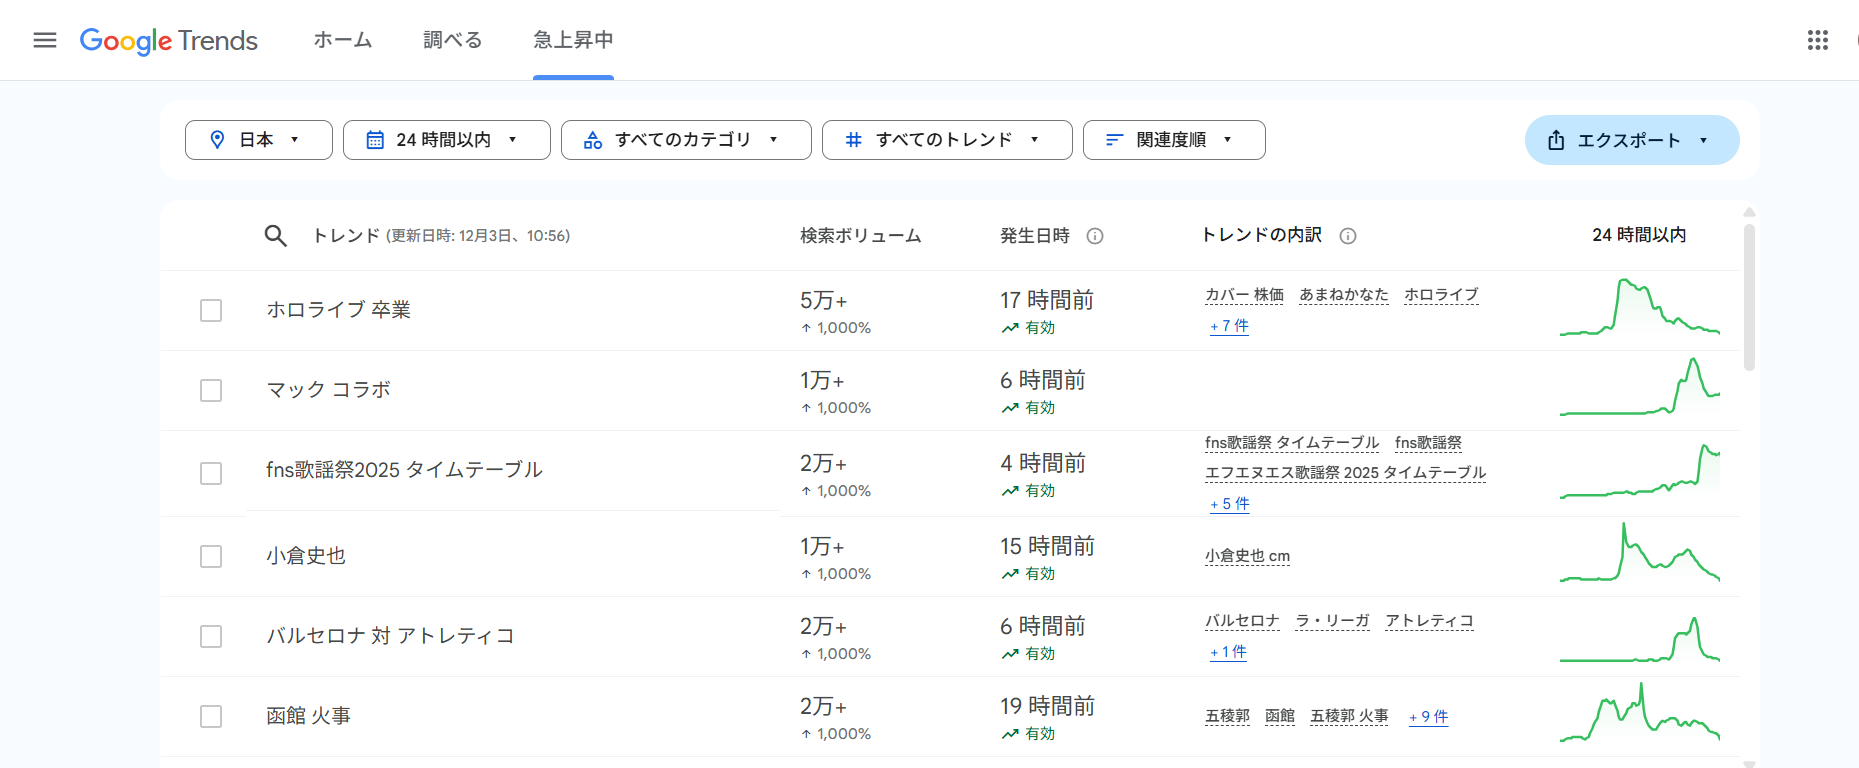Click info icon next to 発生日時
This screenshot has width=1859, height=768.
click(1095, 236)
